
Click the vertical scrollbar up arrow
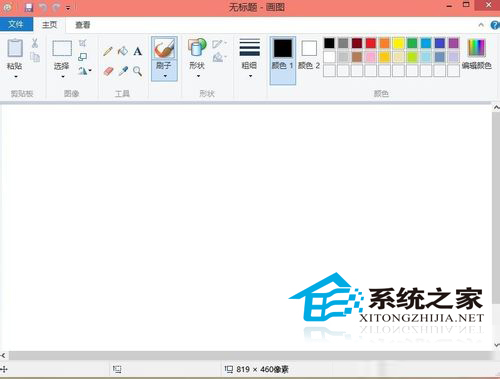(496, 107)
